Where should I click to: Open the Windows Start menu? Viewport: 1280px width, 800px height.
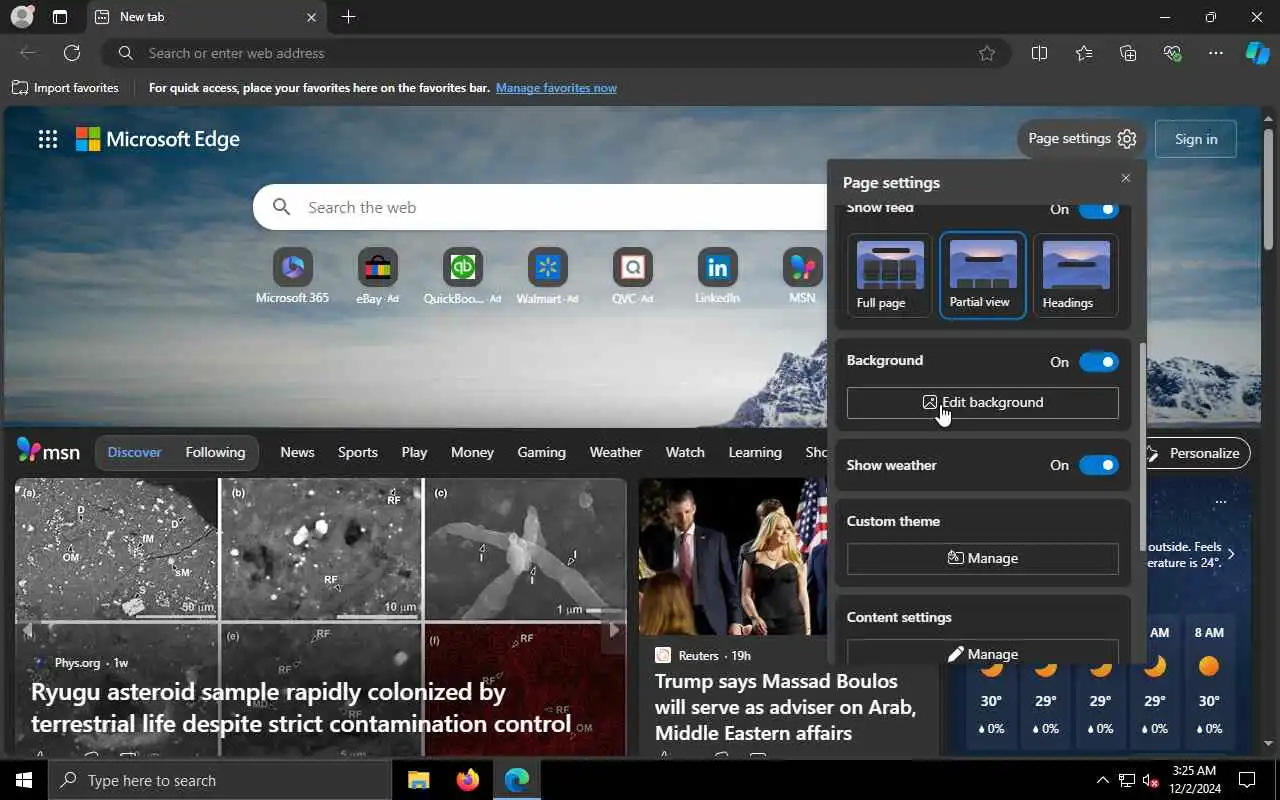pyautogui.click(x=24, y=780)
